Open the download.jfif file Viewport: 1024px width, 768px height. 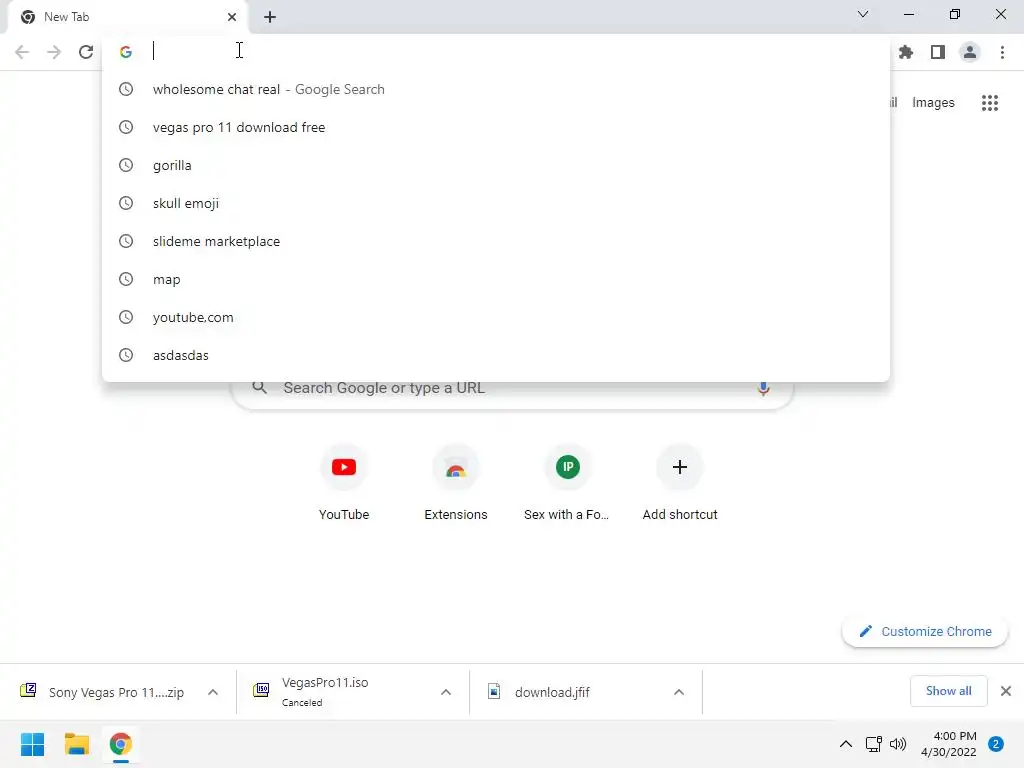click(539, 692)
